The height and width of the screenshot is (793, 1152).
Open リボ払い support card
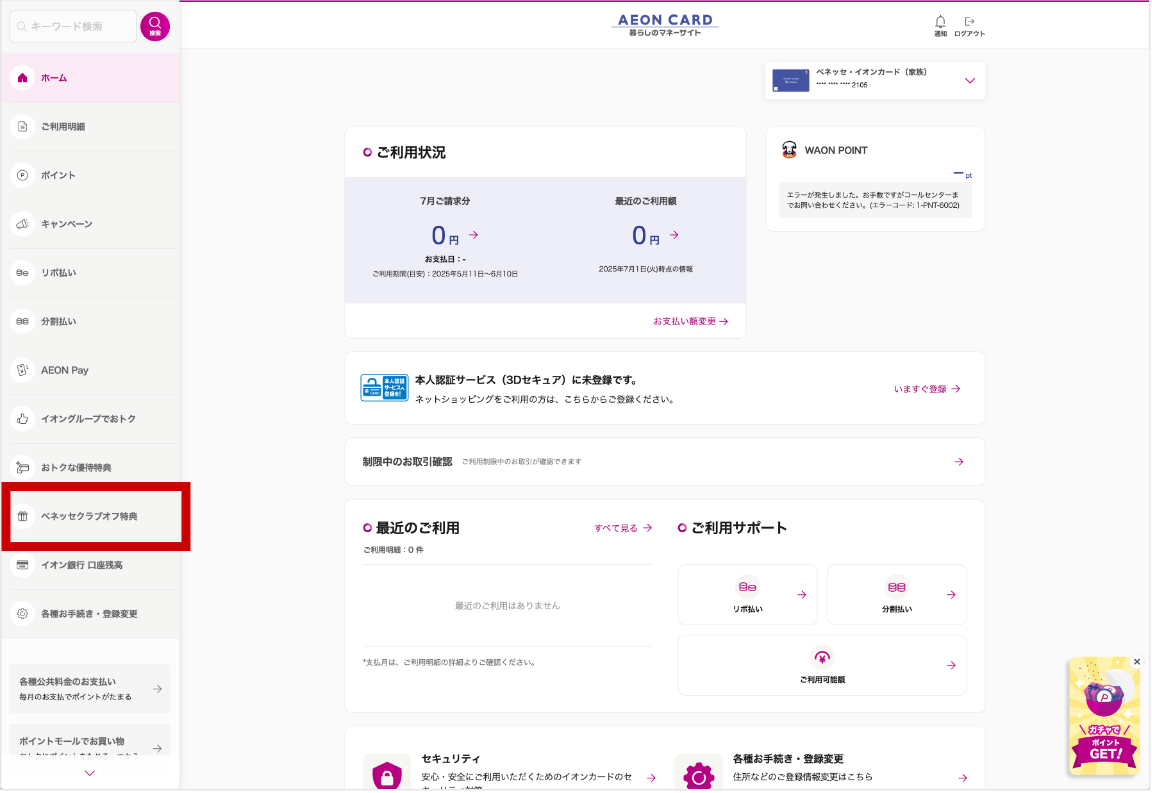click(747, 595)
